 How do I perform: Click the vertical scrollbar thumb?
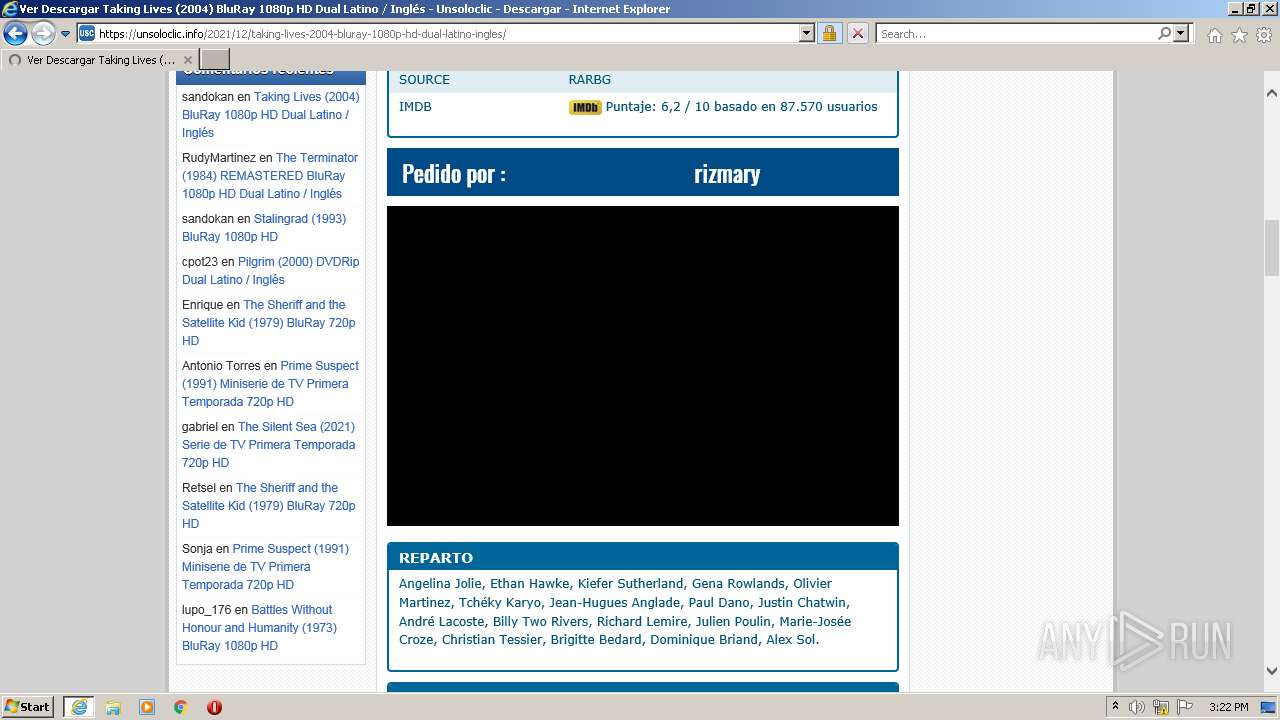1272,248
